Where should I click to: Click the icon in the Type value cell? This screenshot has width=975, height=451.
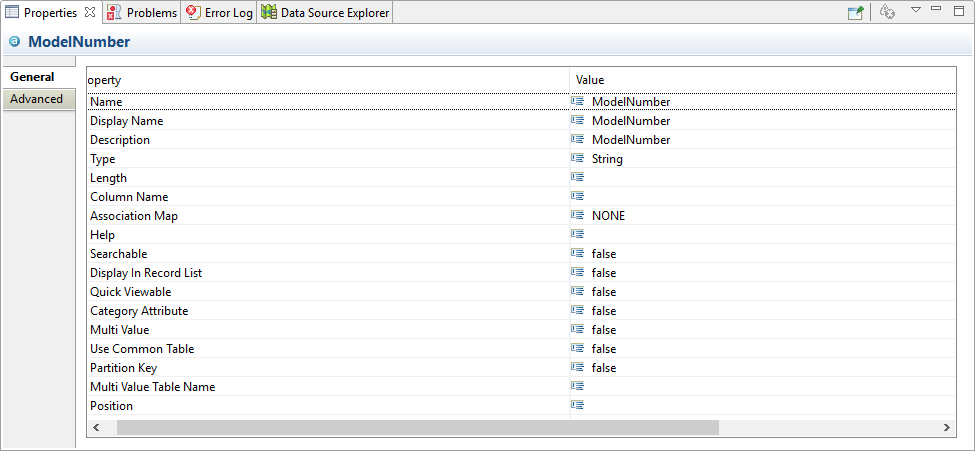577,159
